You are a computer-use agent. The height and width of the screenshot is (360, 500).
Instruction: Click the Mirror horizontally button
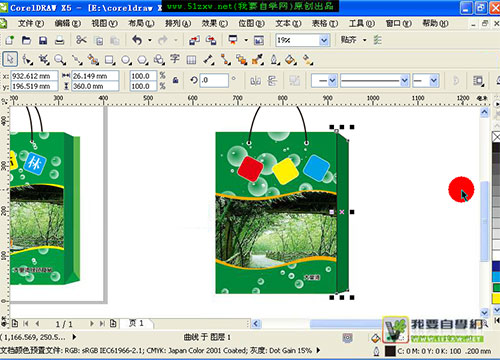256,80
